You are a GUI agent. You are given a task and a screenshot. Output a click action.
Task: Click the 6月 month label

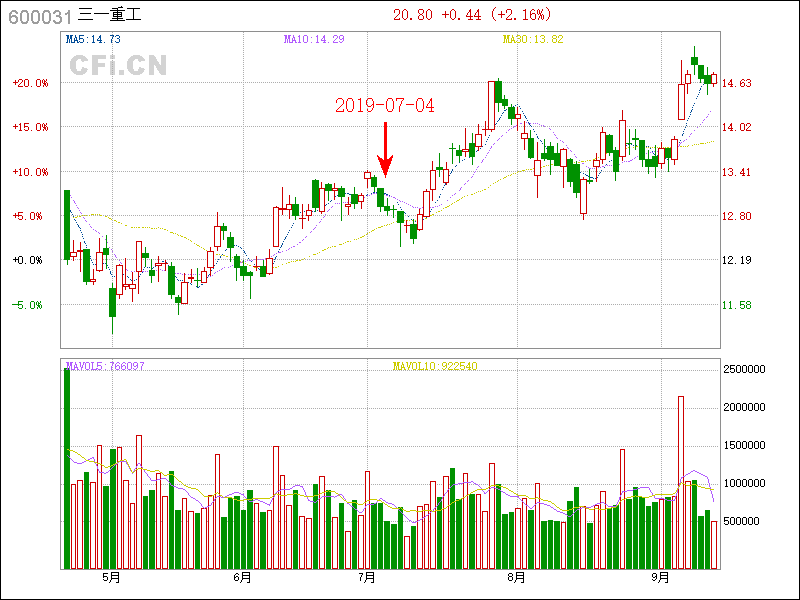[243, 578]
